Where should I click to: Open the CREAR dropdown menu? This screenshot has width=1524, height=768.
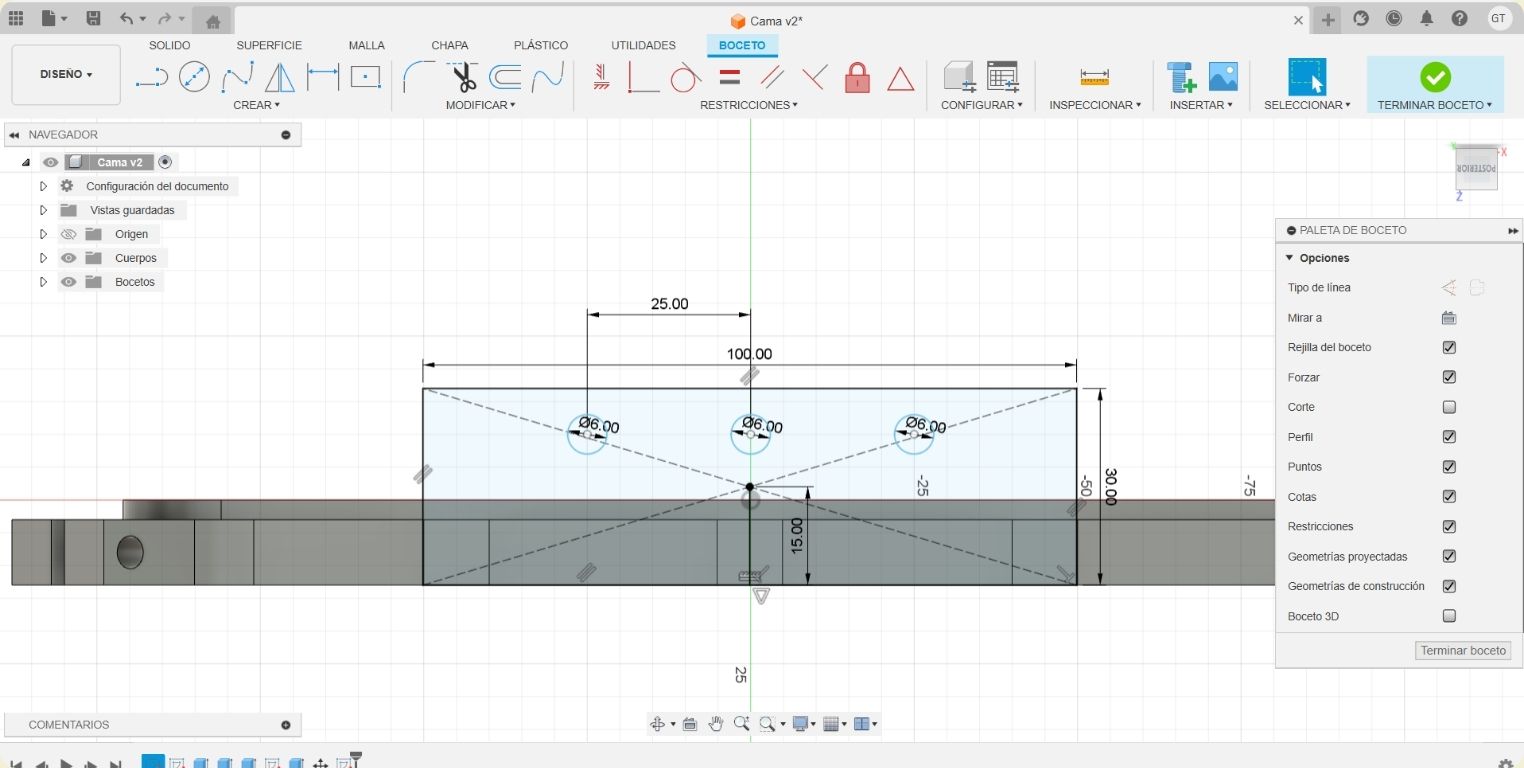click(256, 105)
